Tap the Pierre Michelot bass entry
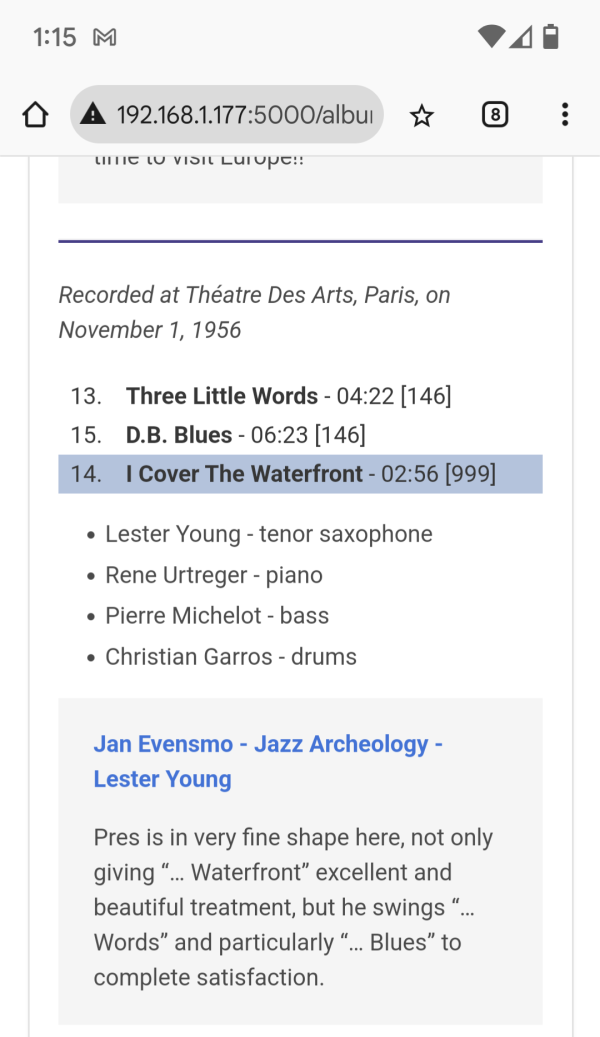Image resolution: width=600 pixels, height=1037 pixels. point(217,616)
